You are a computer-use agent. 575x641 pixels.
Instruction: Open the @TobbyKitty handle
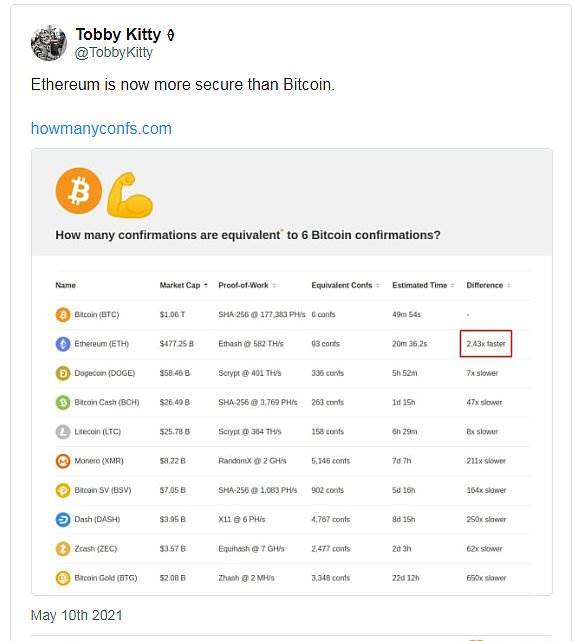(114, 53)
